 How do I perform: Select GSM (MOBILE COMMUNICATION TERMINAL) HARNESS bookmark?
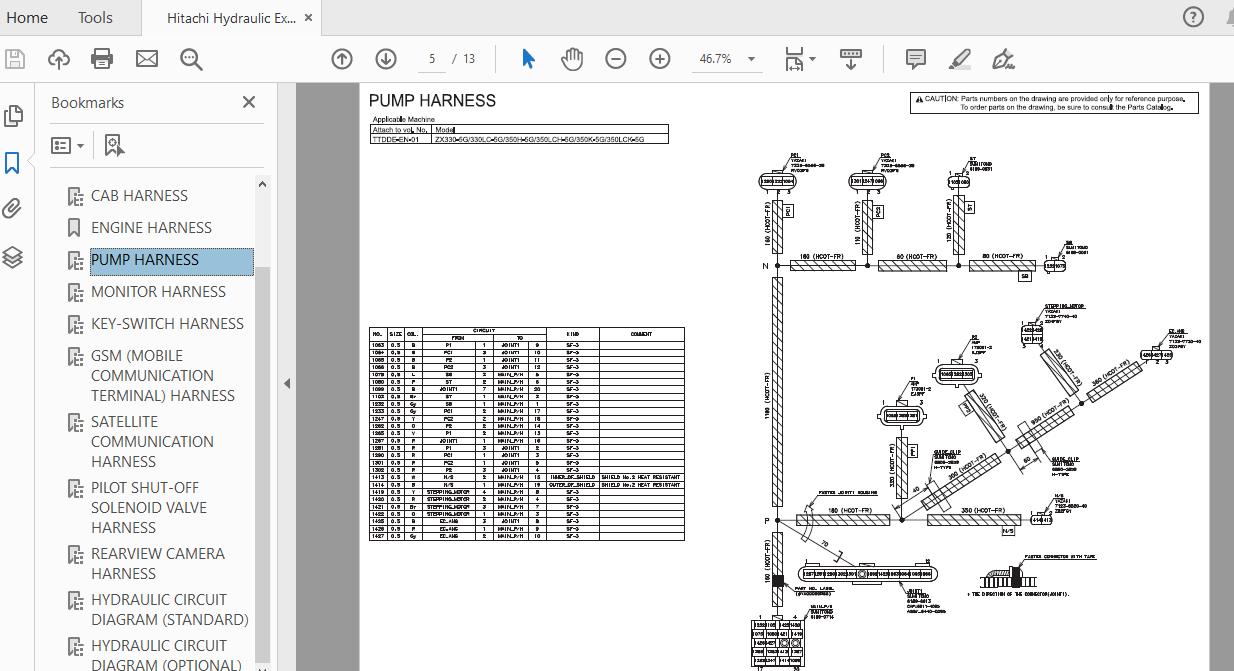pos(163,376)
